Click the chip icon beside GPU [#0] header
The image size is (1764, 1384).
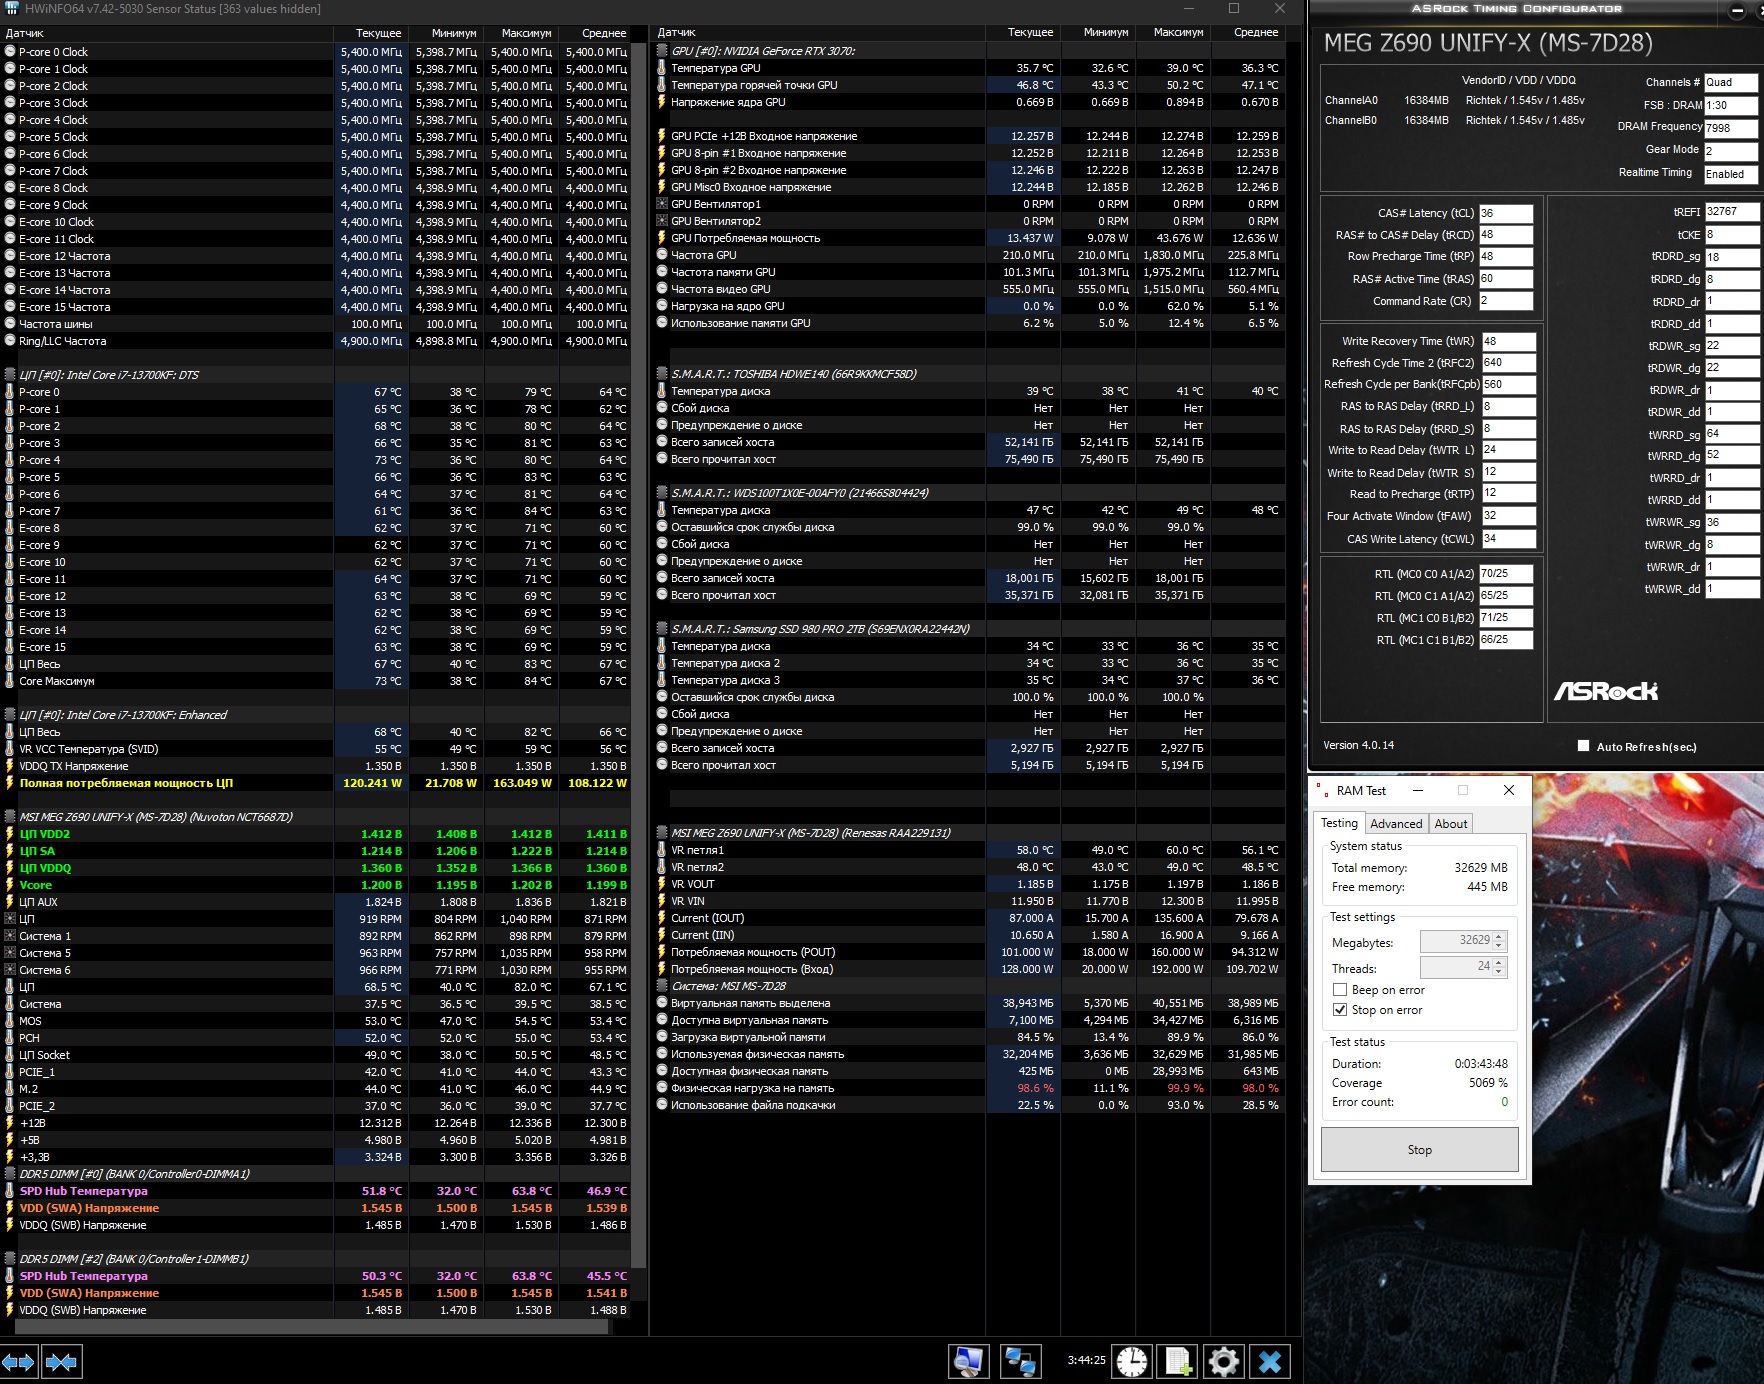point(662,51)
